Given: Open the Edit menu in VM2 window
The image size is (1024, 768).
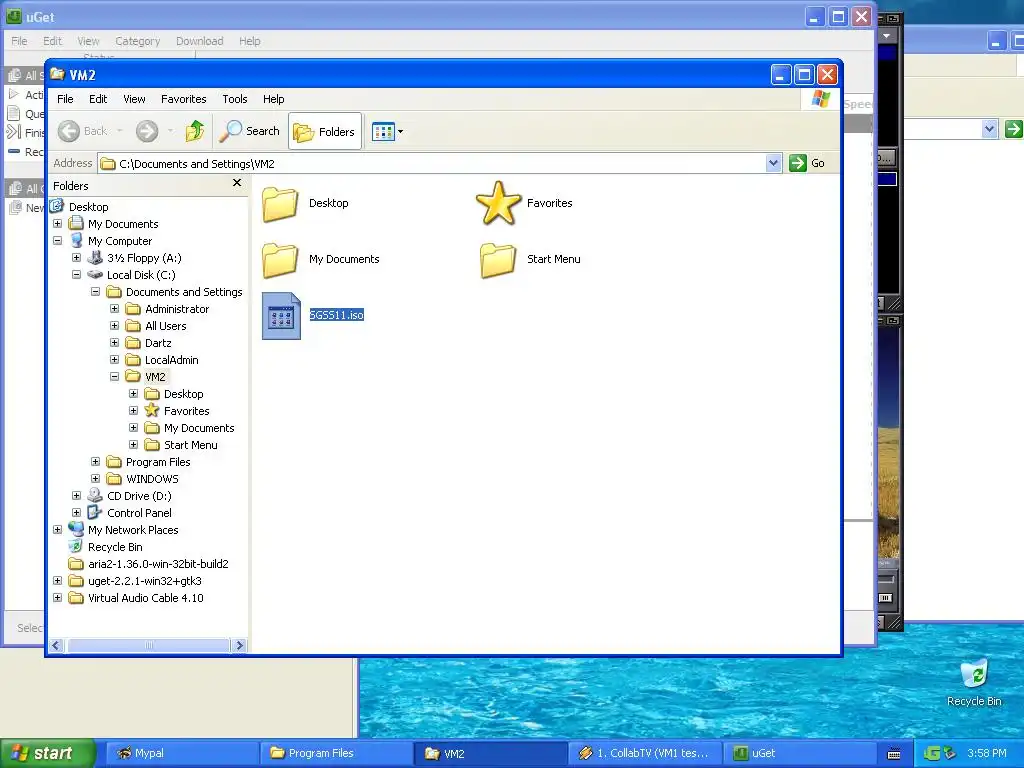Looking at the screenshot, I should click(x=98, y=99).
